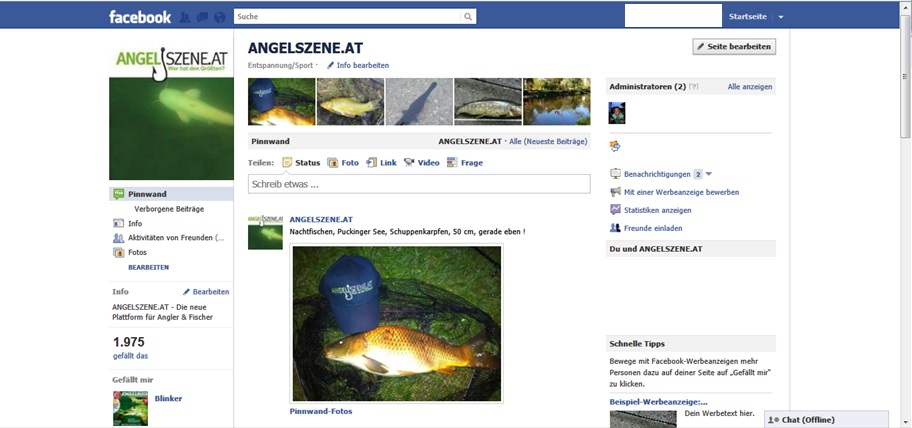The width and height of the screenshot is (912, 428).
Task: Open the carp fishing post photo
Action: 396,323
